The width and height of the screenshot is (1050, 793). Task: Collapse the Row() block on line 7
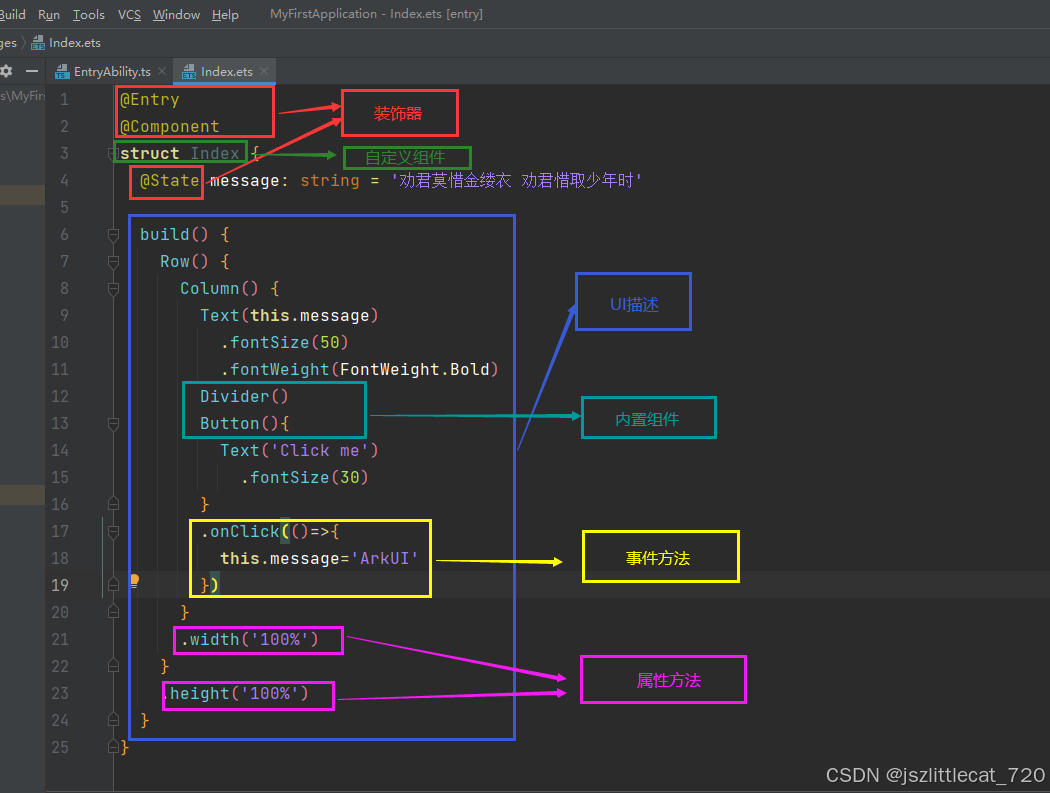pos(113,262)
